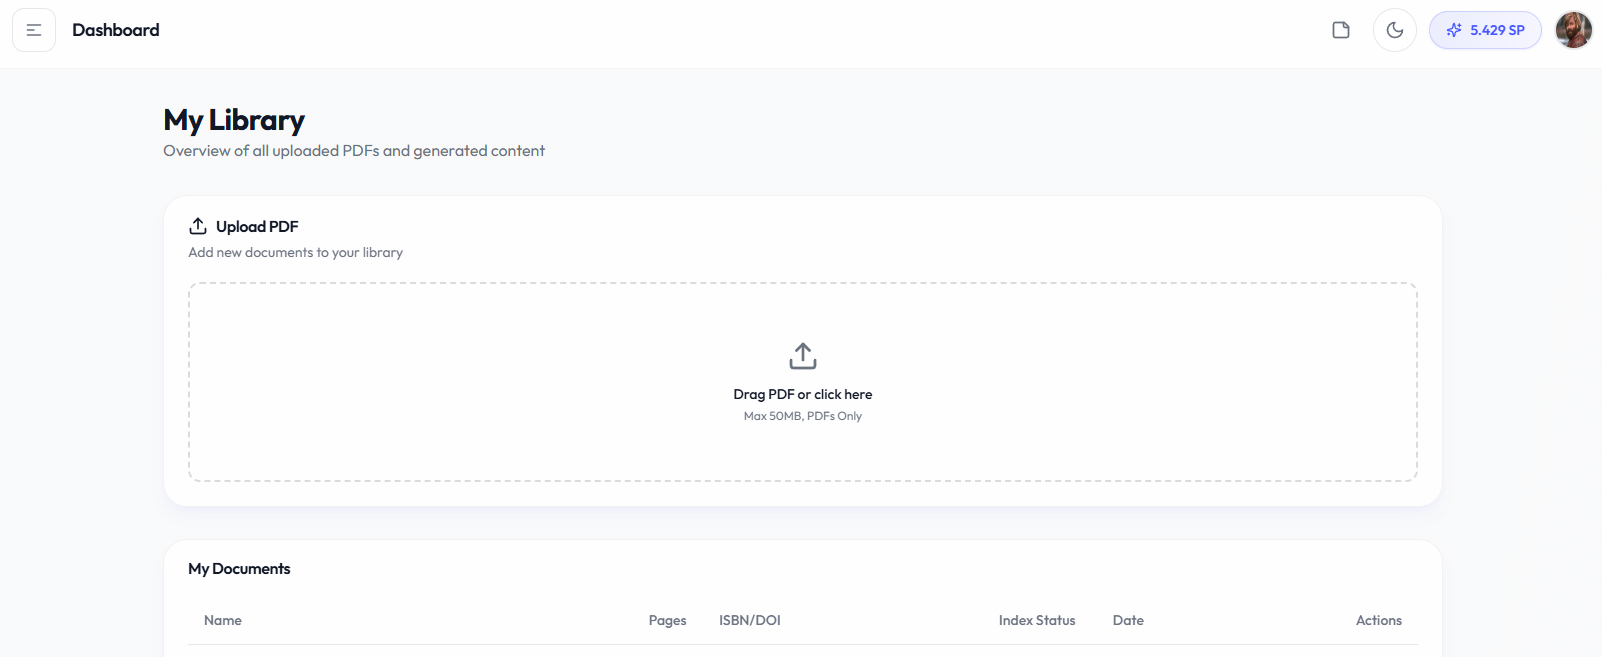
Task: Click the Actions column header
Action: [x=1378, y=620]
